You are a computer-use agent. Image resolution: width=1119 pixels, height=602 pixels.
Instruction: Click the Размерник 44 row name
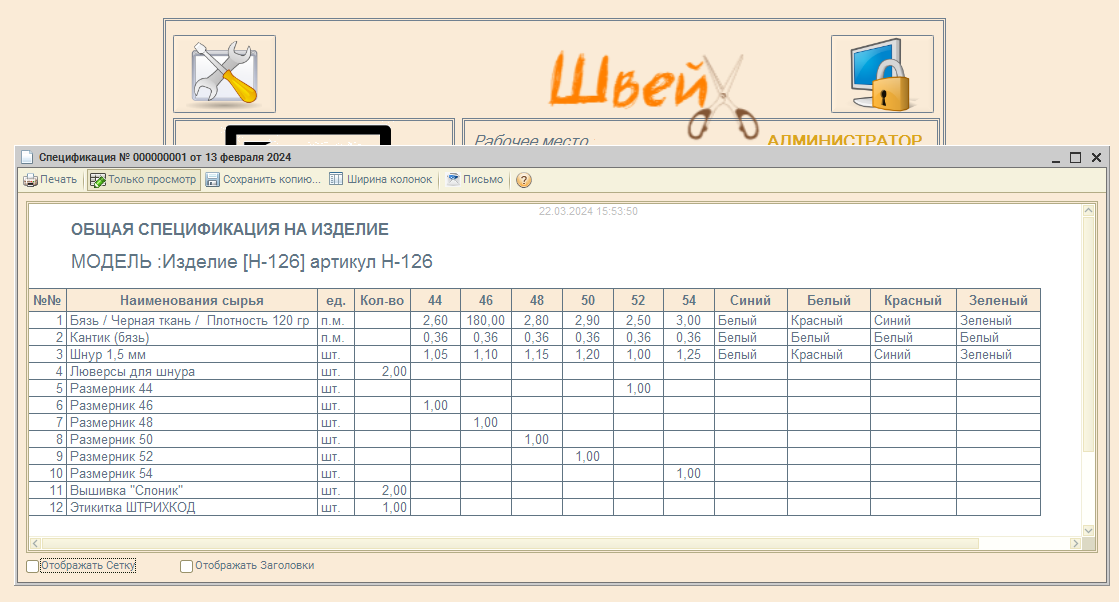coord(191,389)
